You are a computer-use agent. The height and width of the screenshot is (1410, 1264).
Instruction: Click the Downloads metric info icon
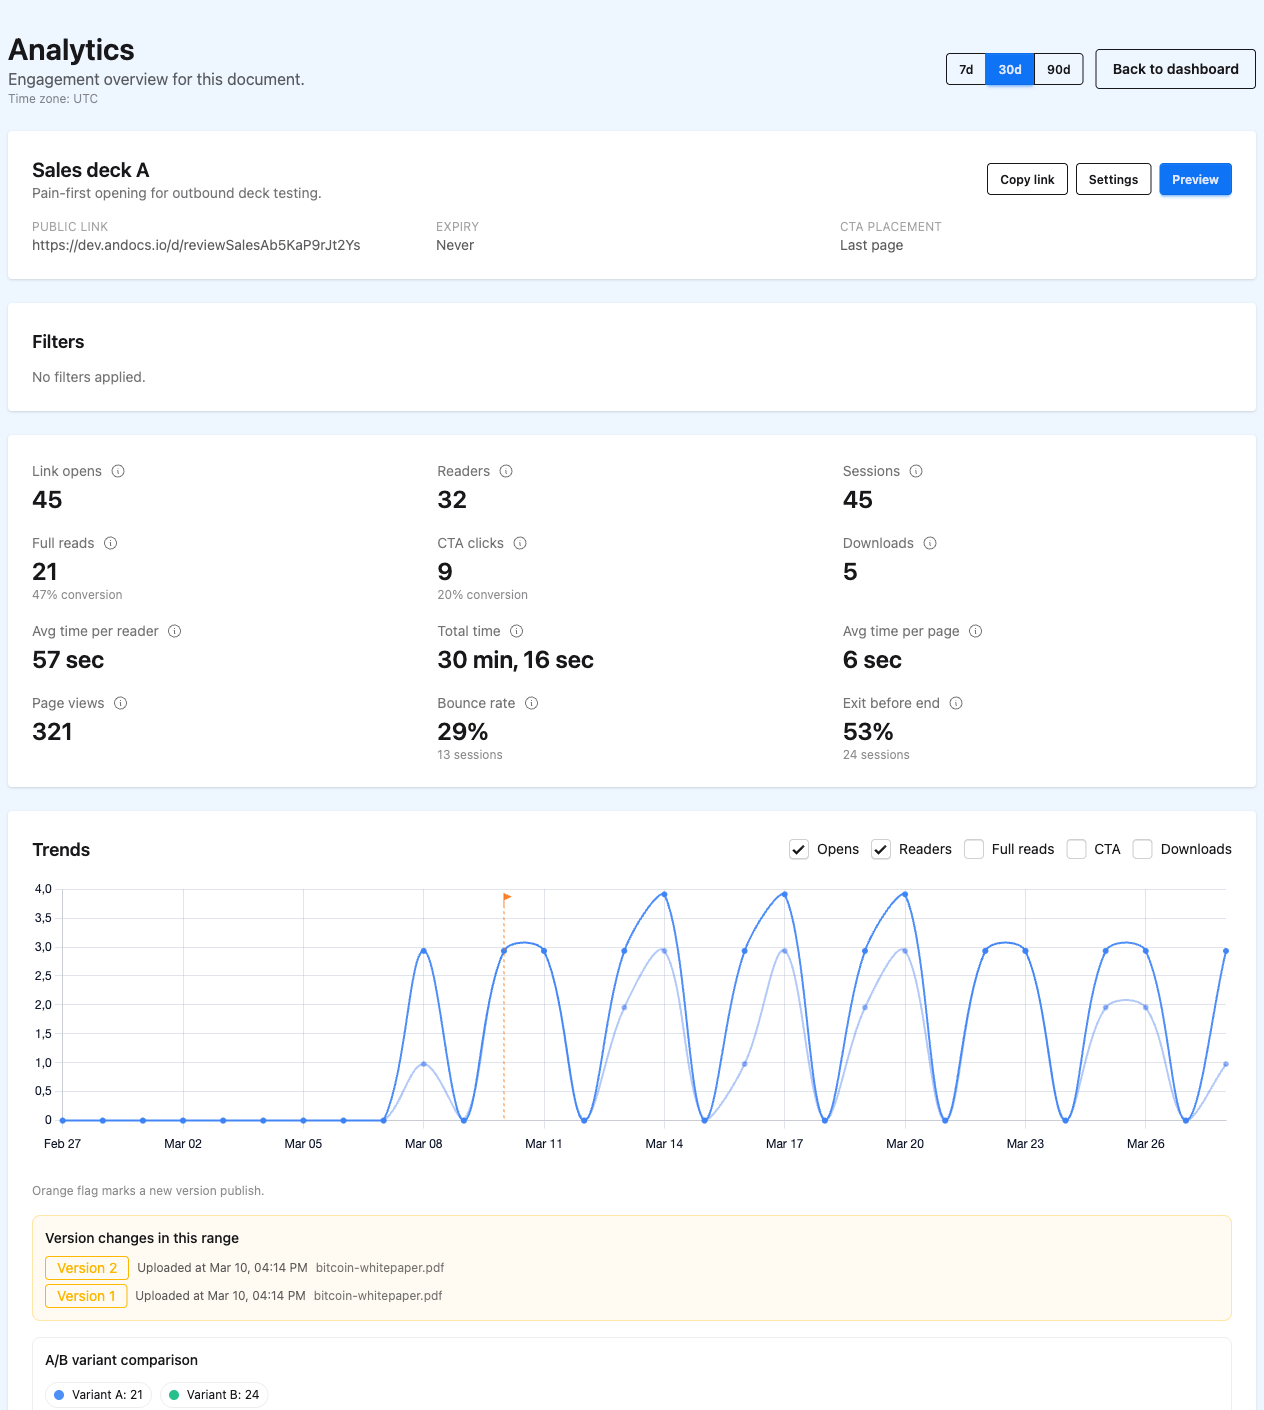pyautogui.click(x=930, y=543)
